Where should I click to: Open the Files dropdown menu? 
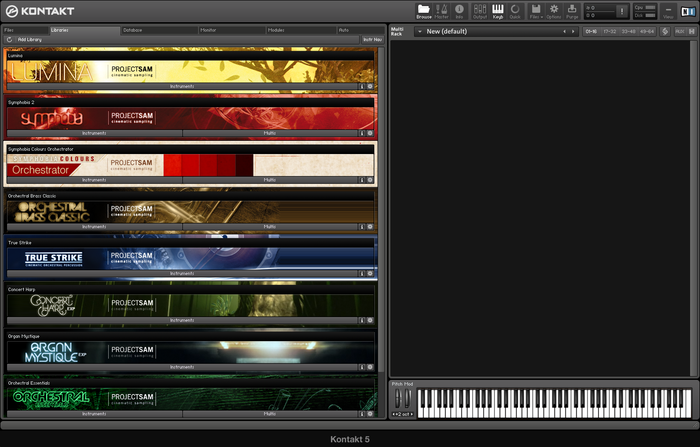point(536,11)
